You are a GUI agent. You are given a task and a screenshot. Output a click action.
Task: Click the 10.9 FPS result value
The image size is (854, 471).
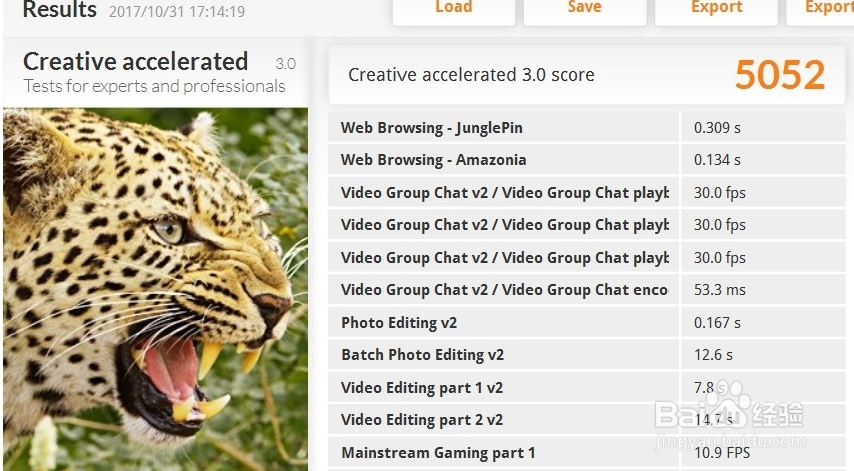pos(722,453)
